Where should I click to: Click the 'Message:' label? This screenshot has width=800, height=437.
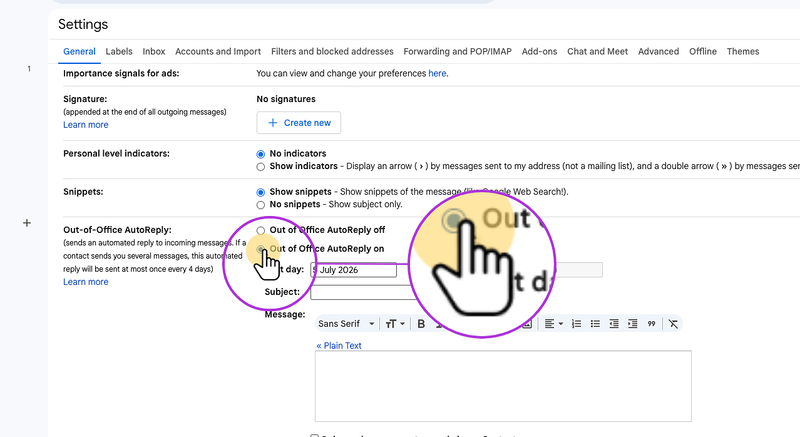(285, 315)
